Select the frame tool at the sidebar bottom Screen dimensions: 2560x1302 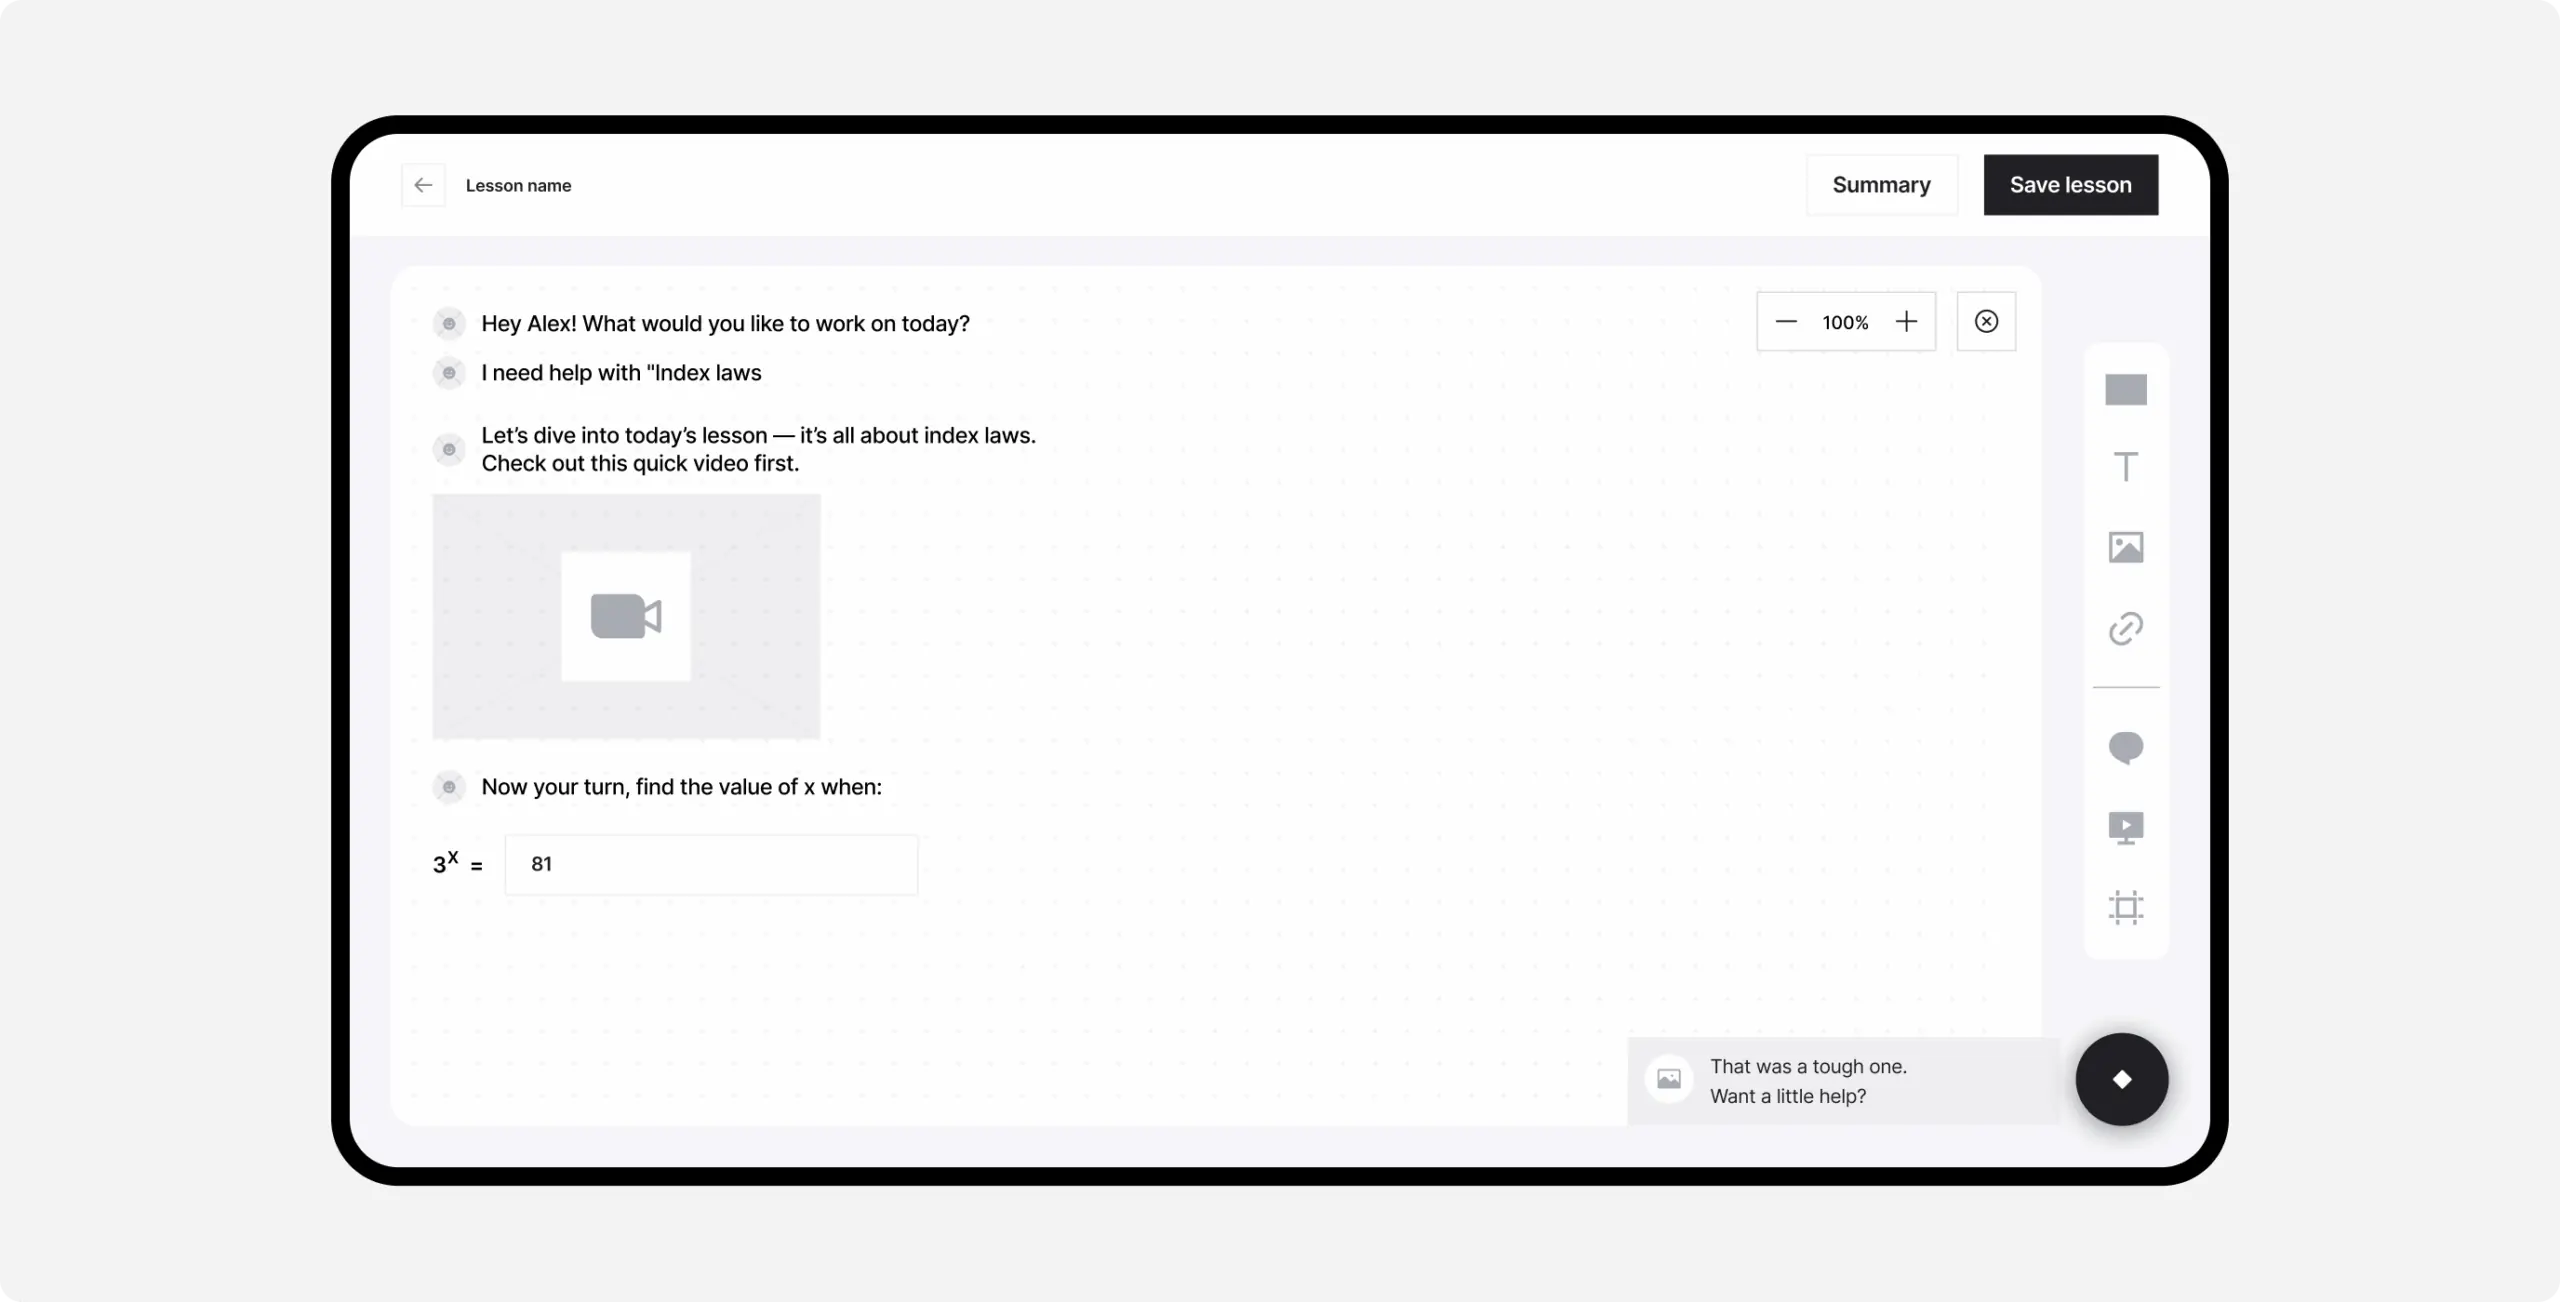pos(2126,907)
